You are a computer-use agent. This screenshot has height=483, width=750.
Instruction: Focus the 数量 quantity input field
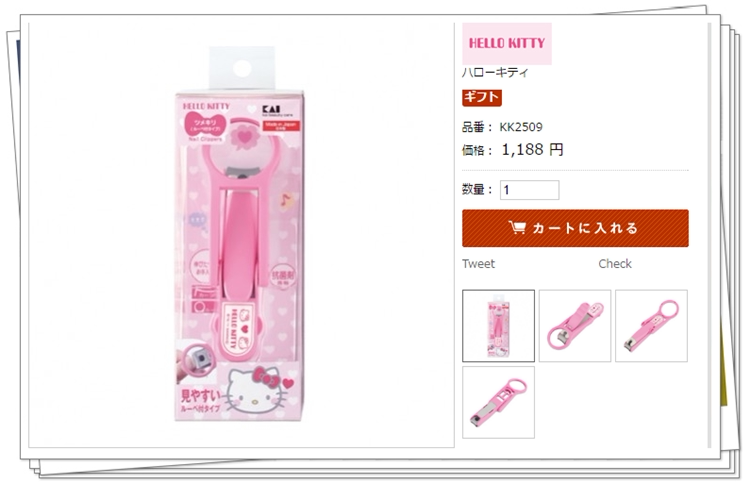[x=529, y=190]
